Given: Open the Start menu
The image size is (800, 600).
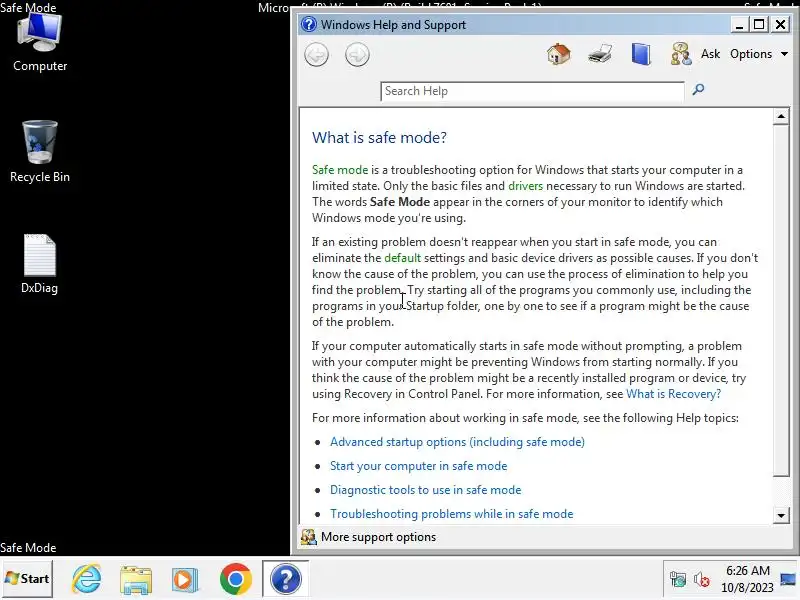Looking at the screenshot, I should click(27, 579).
